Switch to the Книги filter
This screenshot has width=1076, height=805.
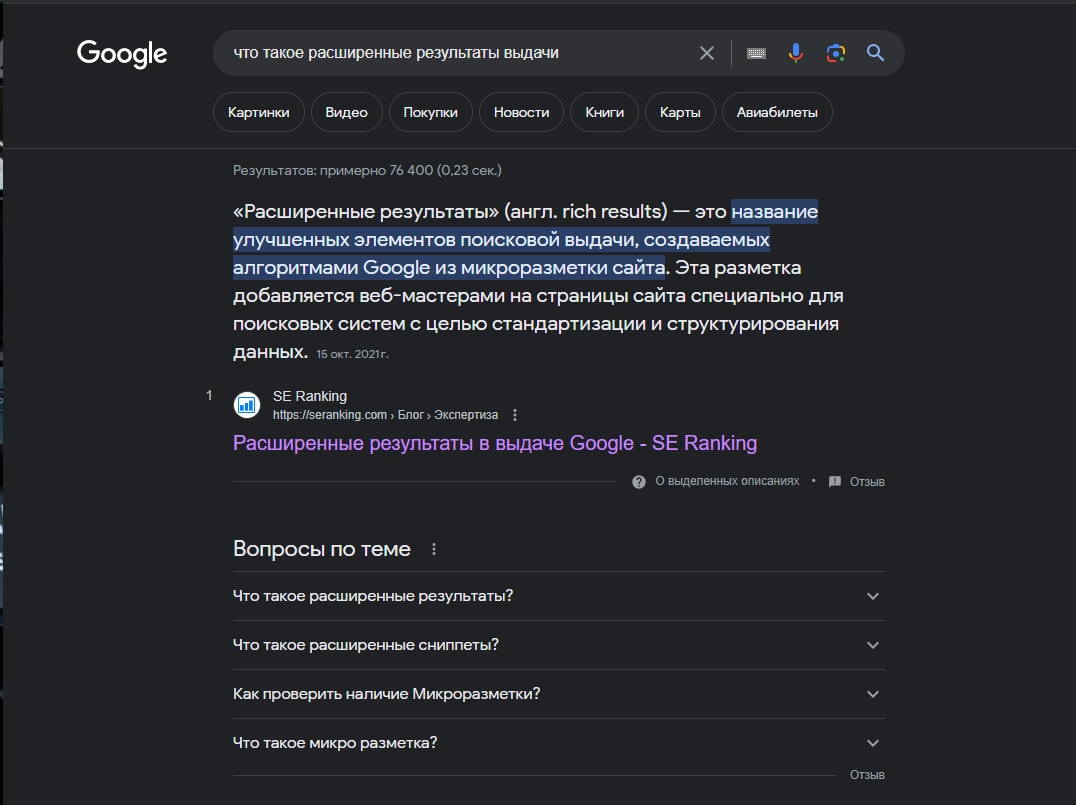[605, 112]
